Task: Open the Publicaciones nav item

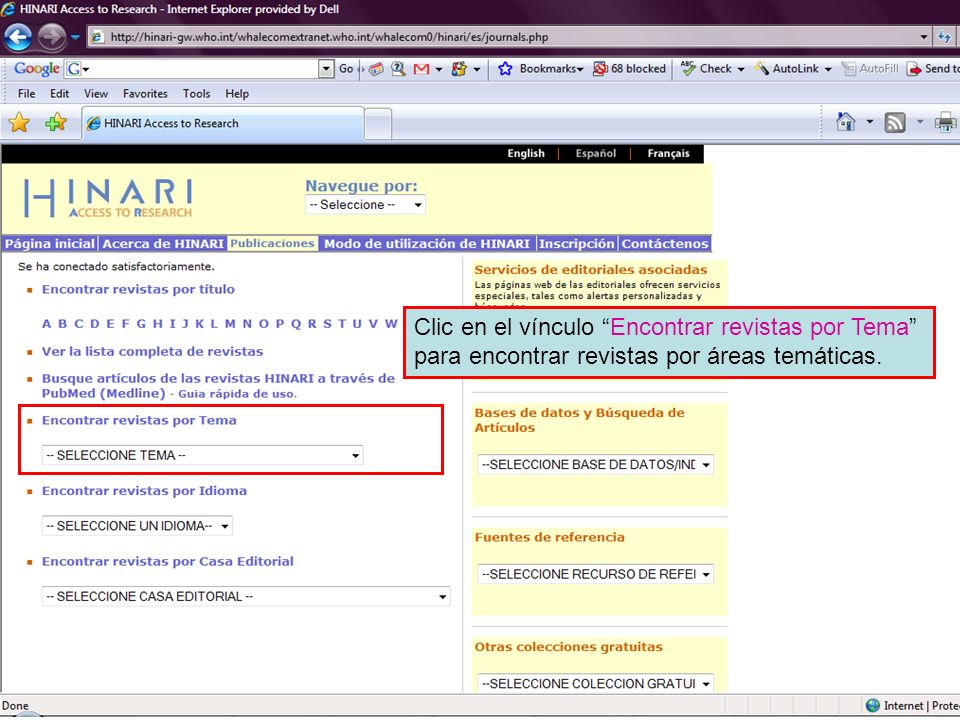Action: point(272,243)
